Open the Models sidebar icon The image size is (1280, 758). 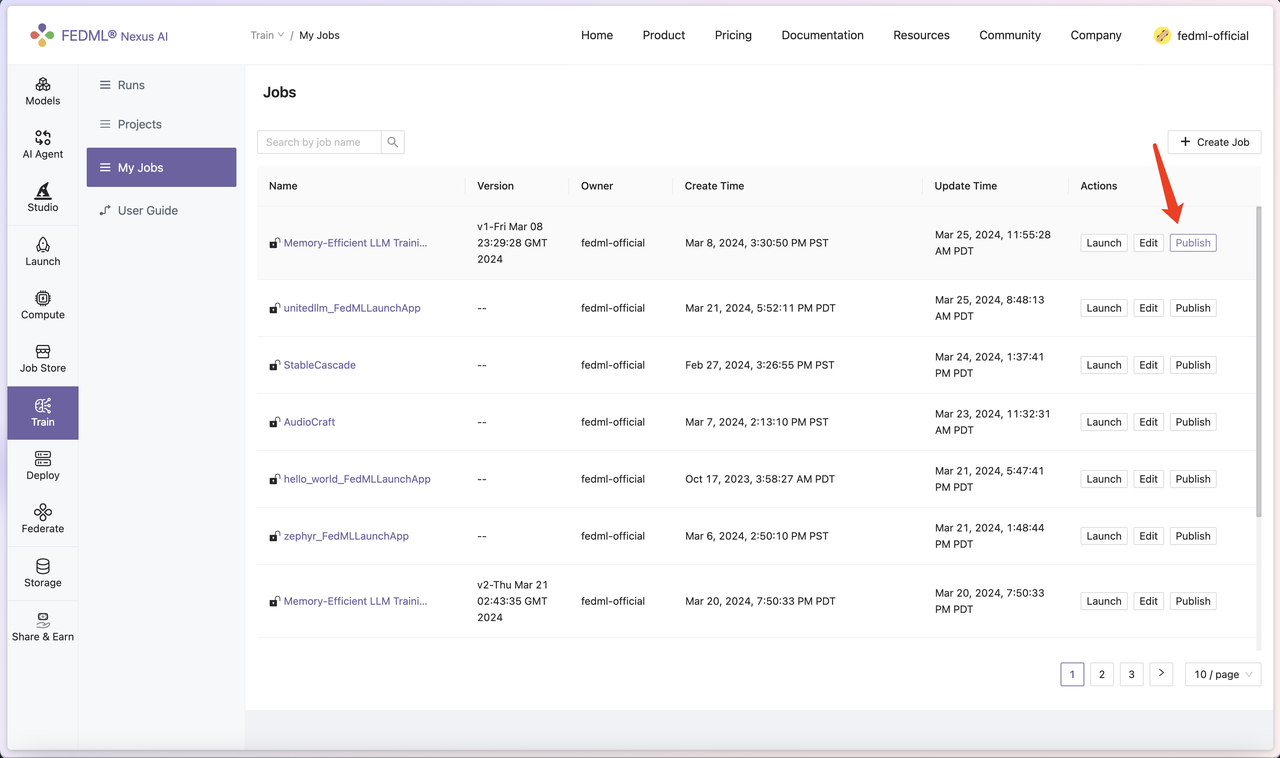43,85
